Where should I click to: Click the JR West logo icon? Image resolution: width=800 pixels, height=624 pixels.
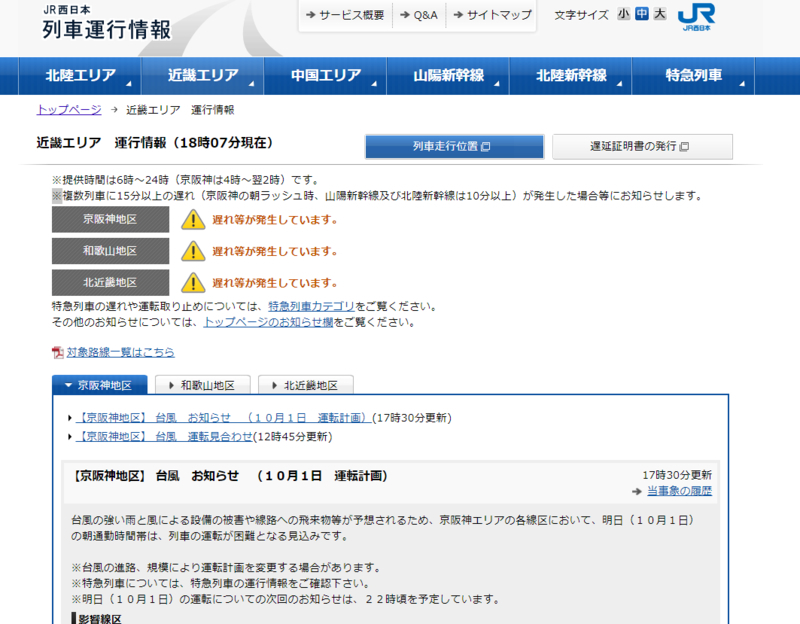point(696,17)
